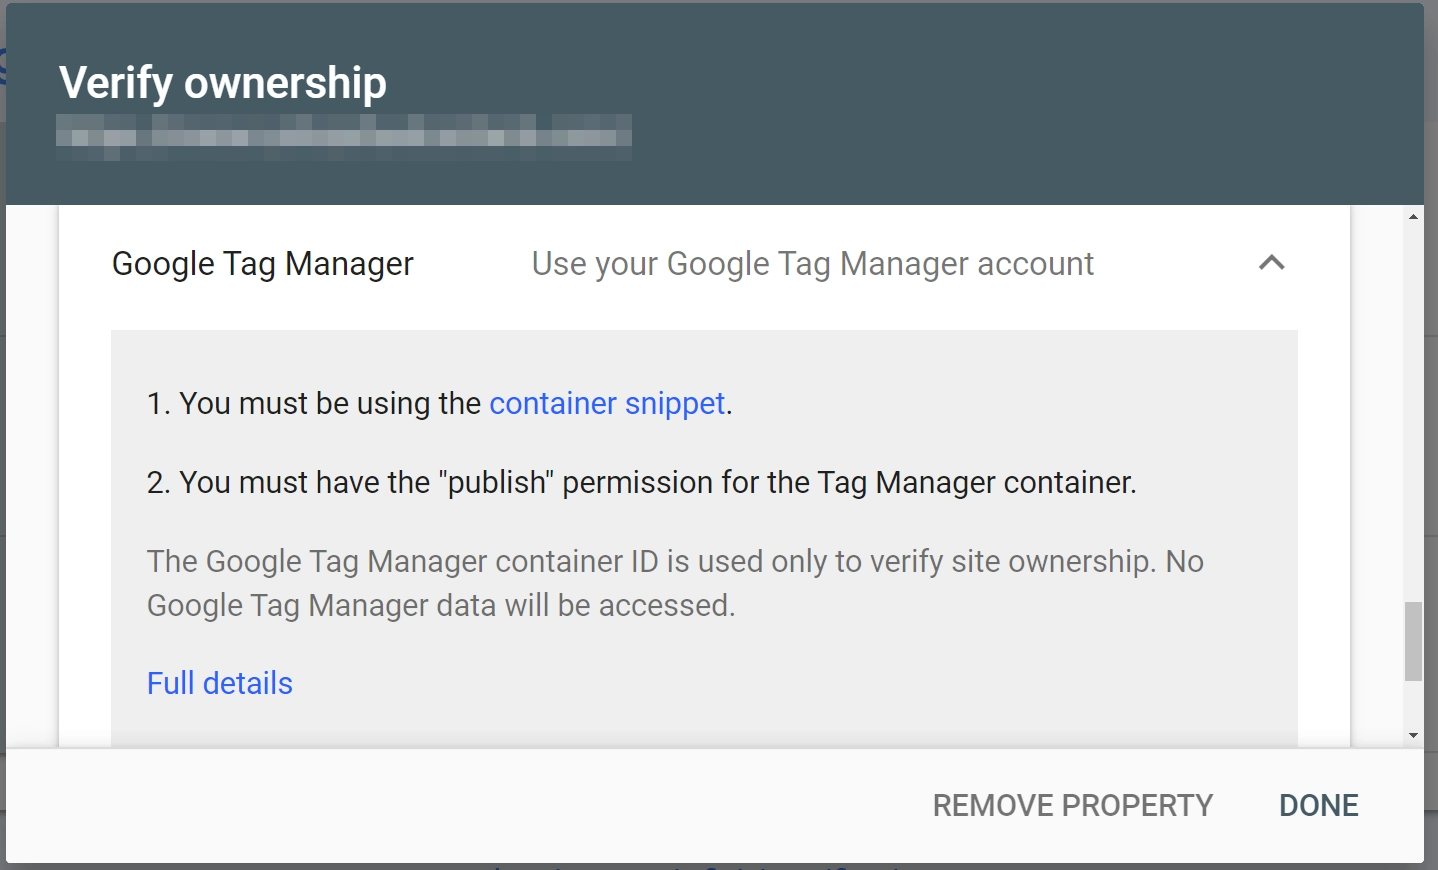Click the DONE button
This screenshot has height=870, width=1438.
coord(1318,805)
